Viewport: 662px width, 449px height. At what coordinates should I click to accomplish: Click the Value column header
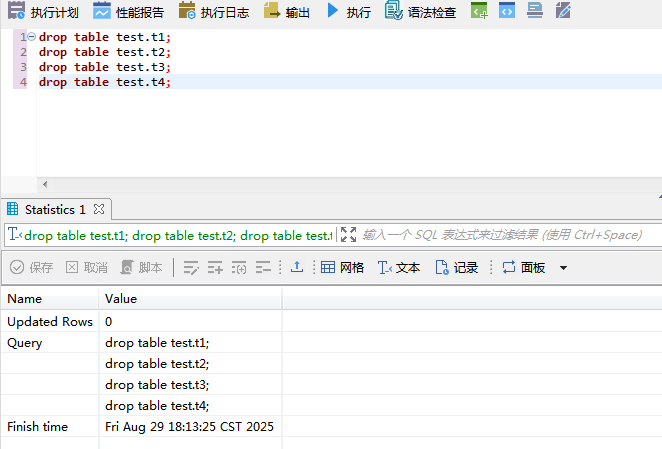click(x=121, y=298)
